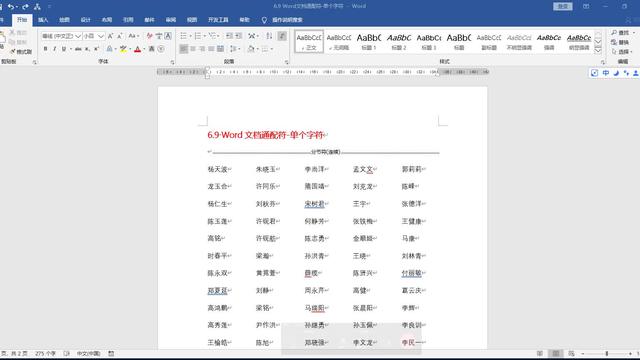Viewport: 640px width, 360px height.
Task: Click the Multilevel List icon
Action: (212, 36)
